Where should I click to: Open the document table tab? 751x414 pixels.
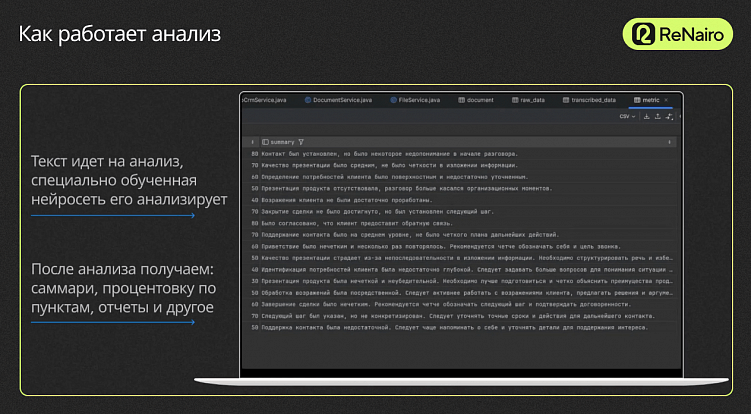[x=476, y=100]
